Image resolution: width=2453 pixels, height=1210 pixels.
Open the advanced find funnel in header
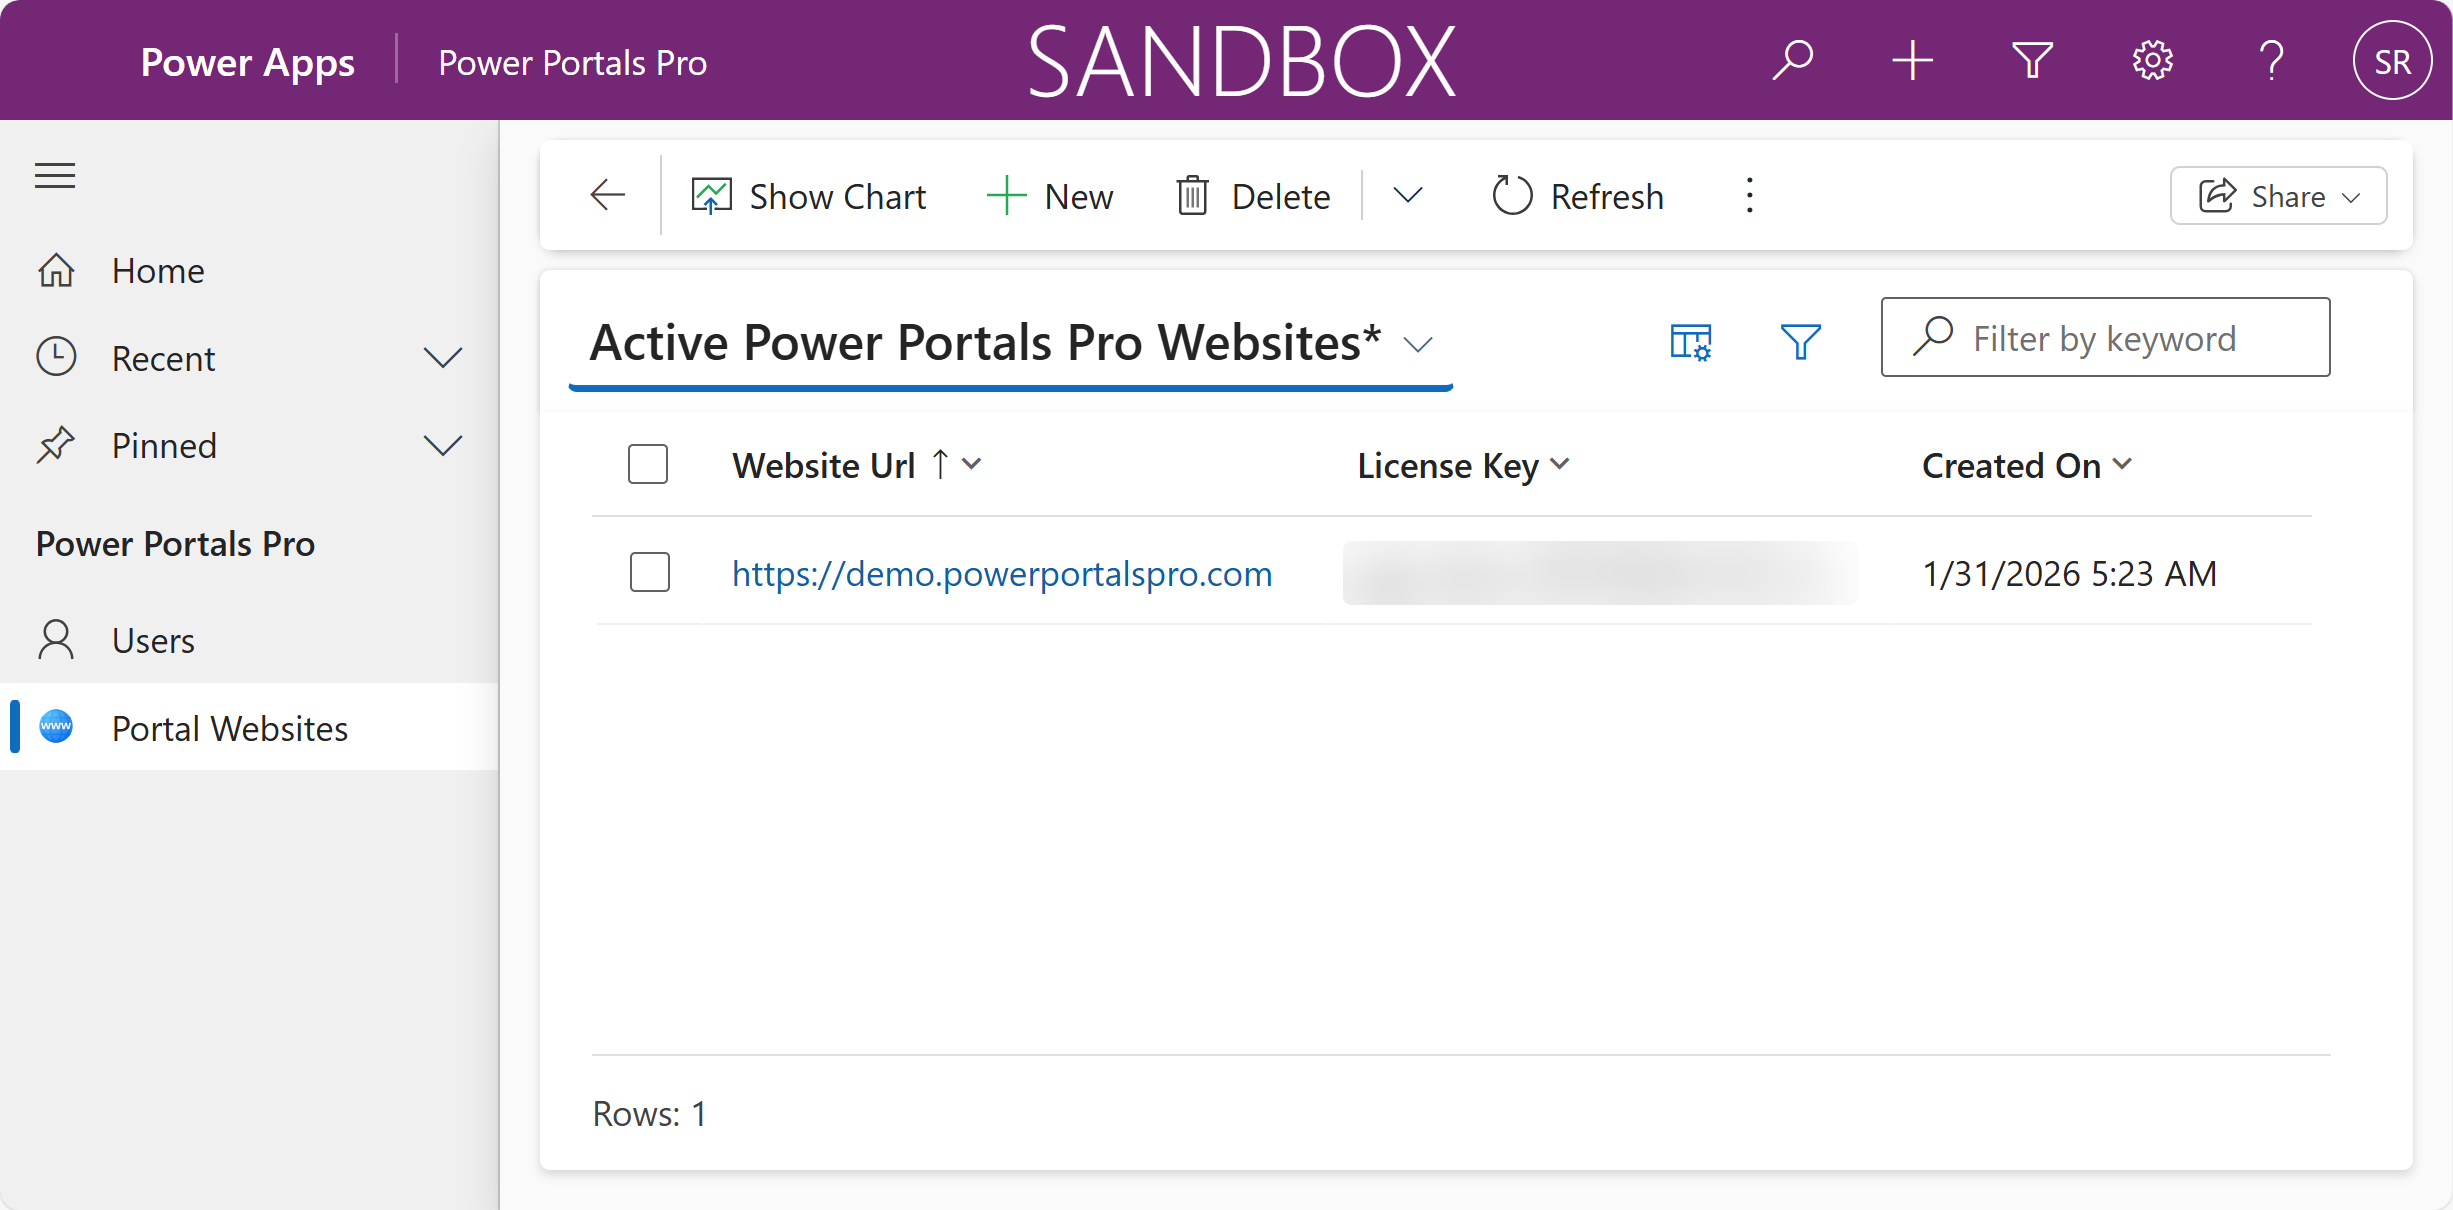[x=2032, y=61]
